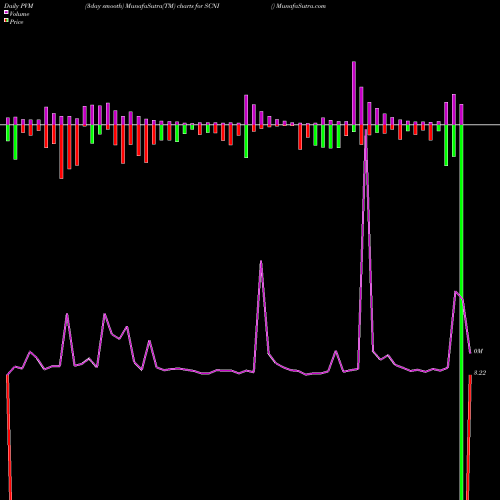500x500 pixels.
Task: Click the tallest magenta volume bar
Action: click(x=354, y=93)
